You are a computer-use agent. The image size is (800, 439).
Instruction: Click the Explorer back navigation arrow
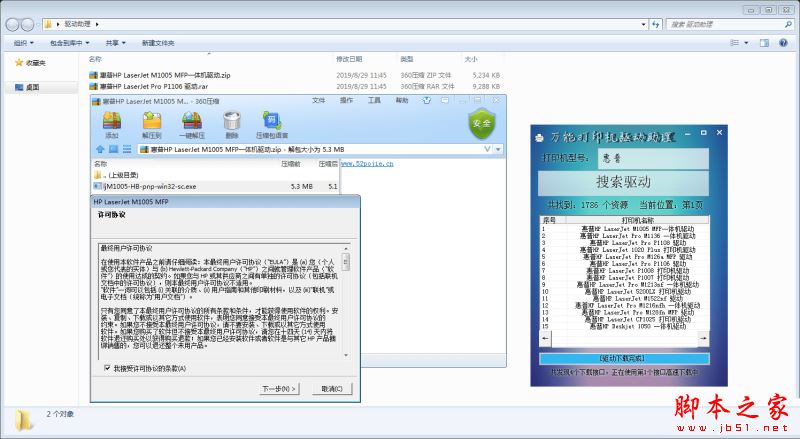19,24
